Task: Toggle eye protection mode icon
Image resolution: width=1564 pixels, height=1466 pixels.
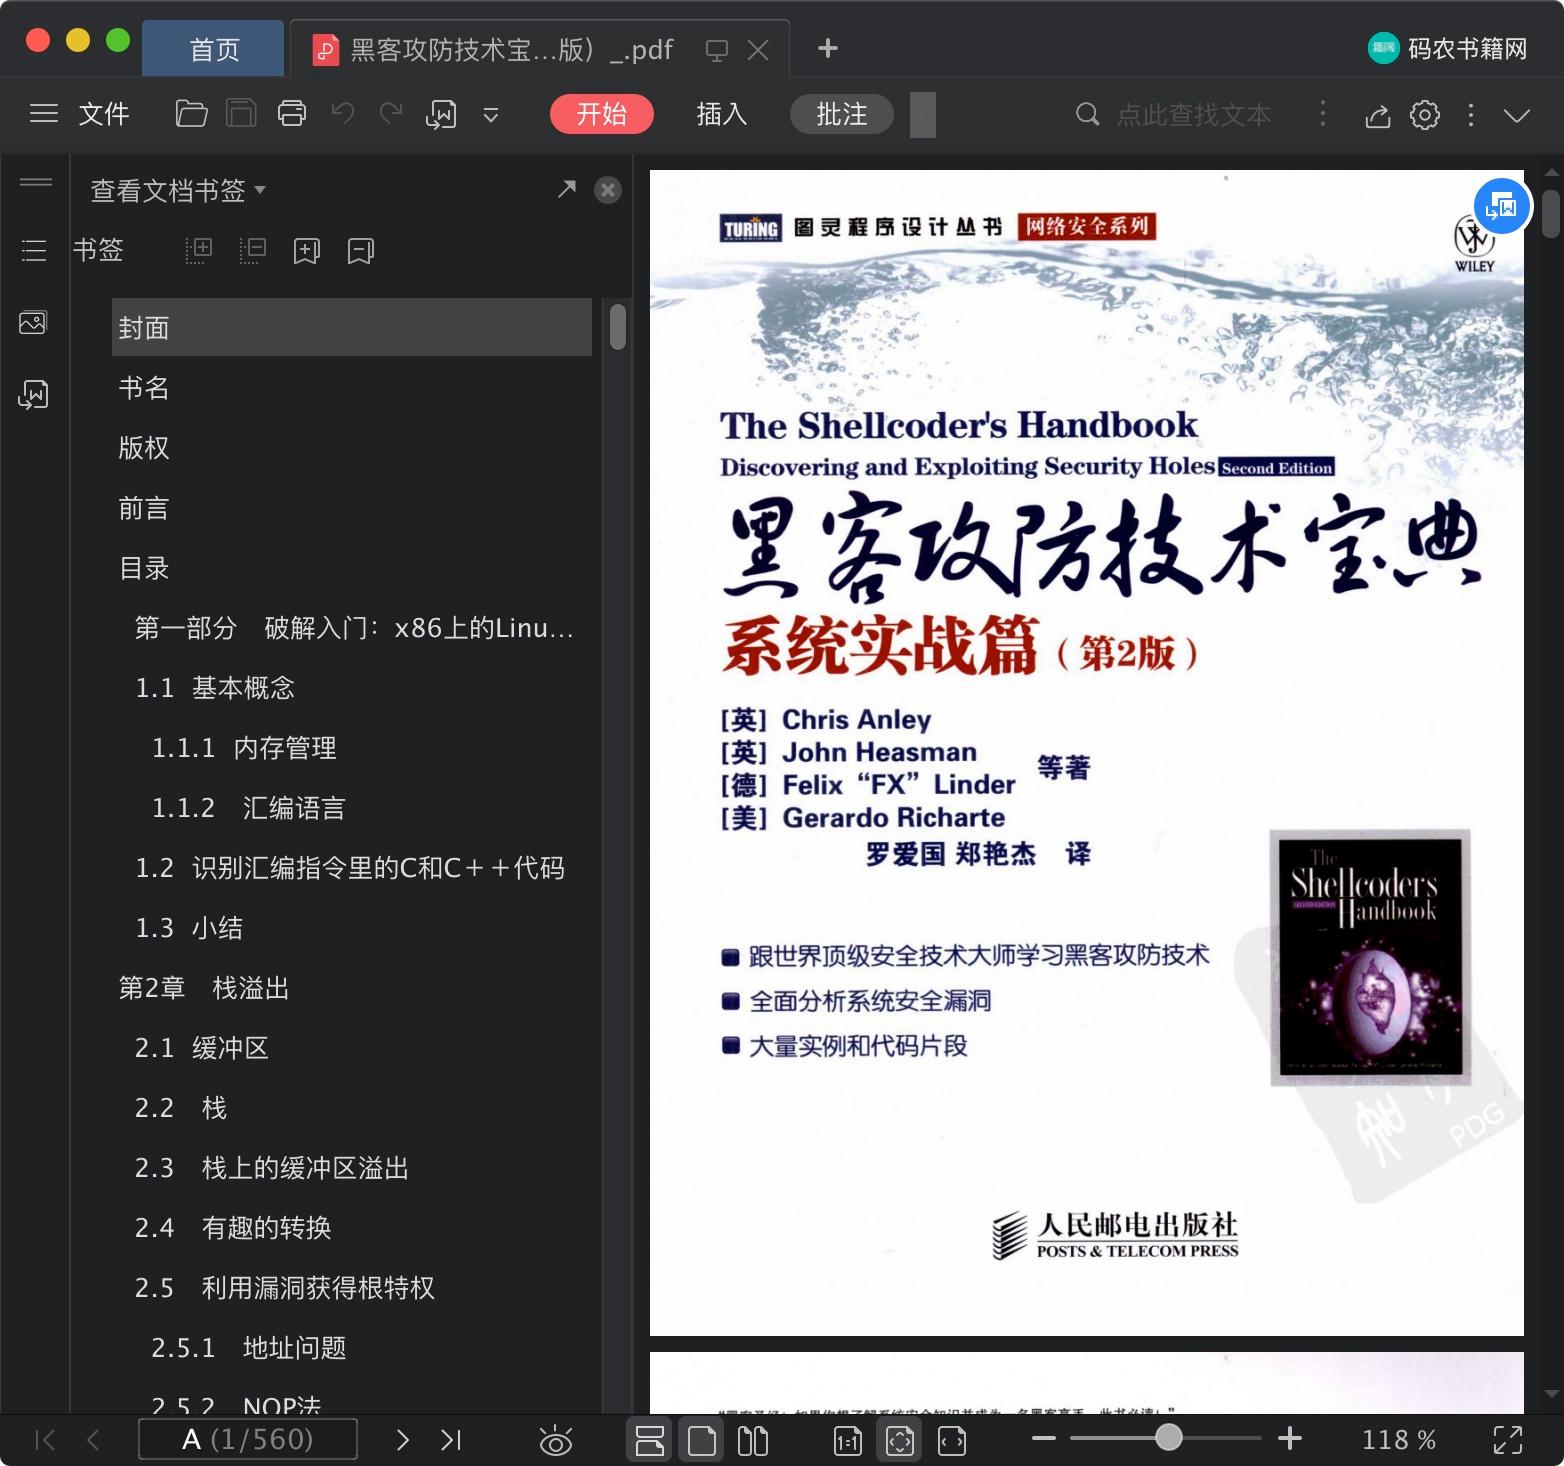Action: (x=555, y=1440)
